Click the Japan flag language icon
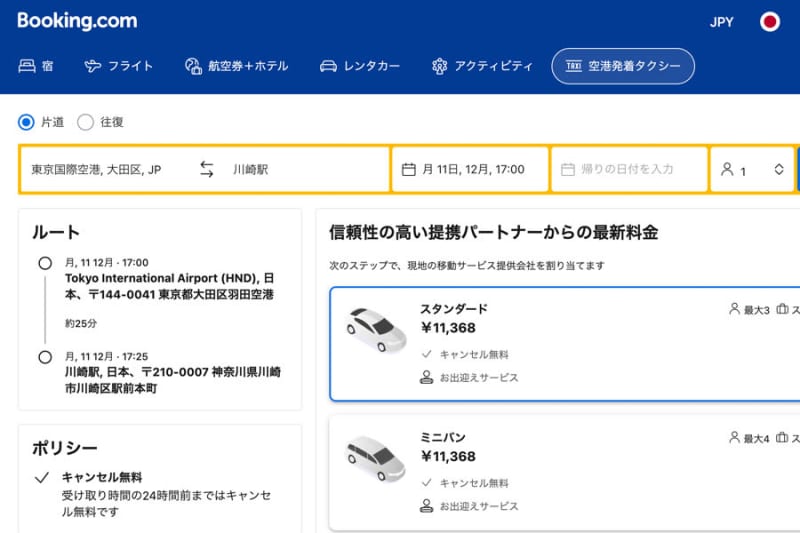The width and height of the screenshot is (800, 533). click(769, 22)
